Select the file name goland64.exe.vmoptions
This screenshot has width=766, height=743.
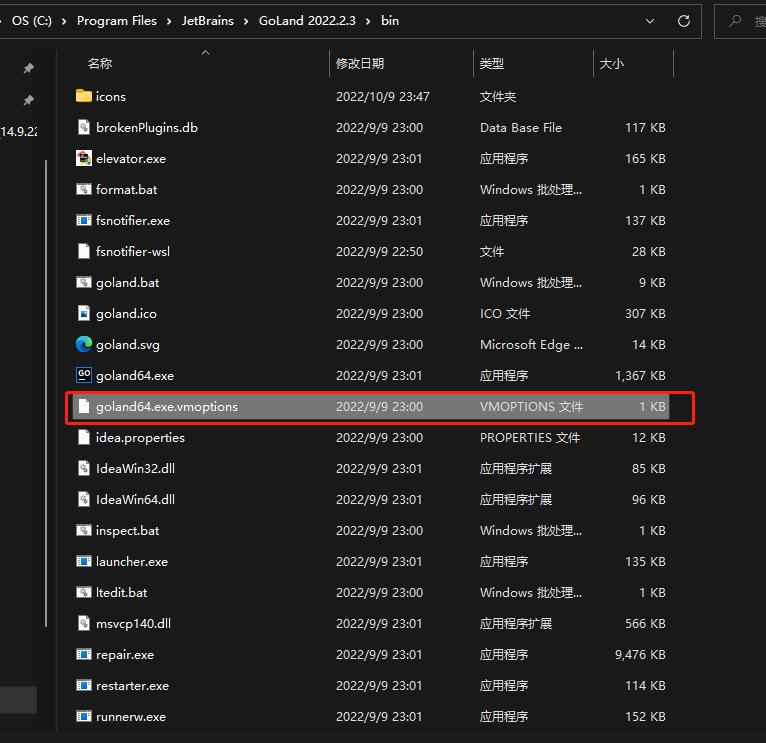pyautogui.click(x=167, y=406)
